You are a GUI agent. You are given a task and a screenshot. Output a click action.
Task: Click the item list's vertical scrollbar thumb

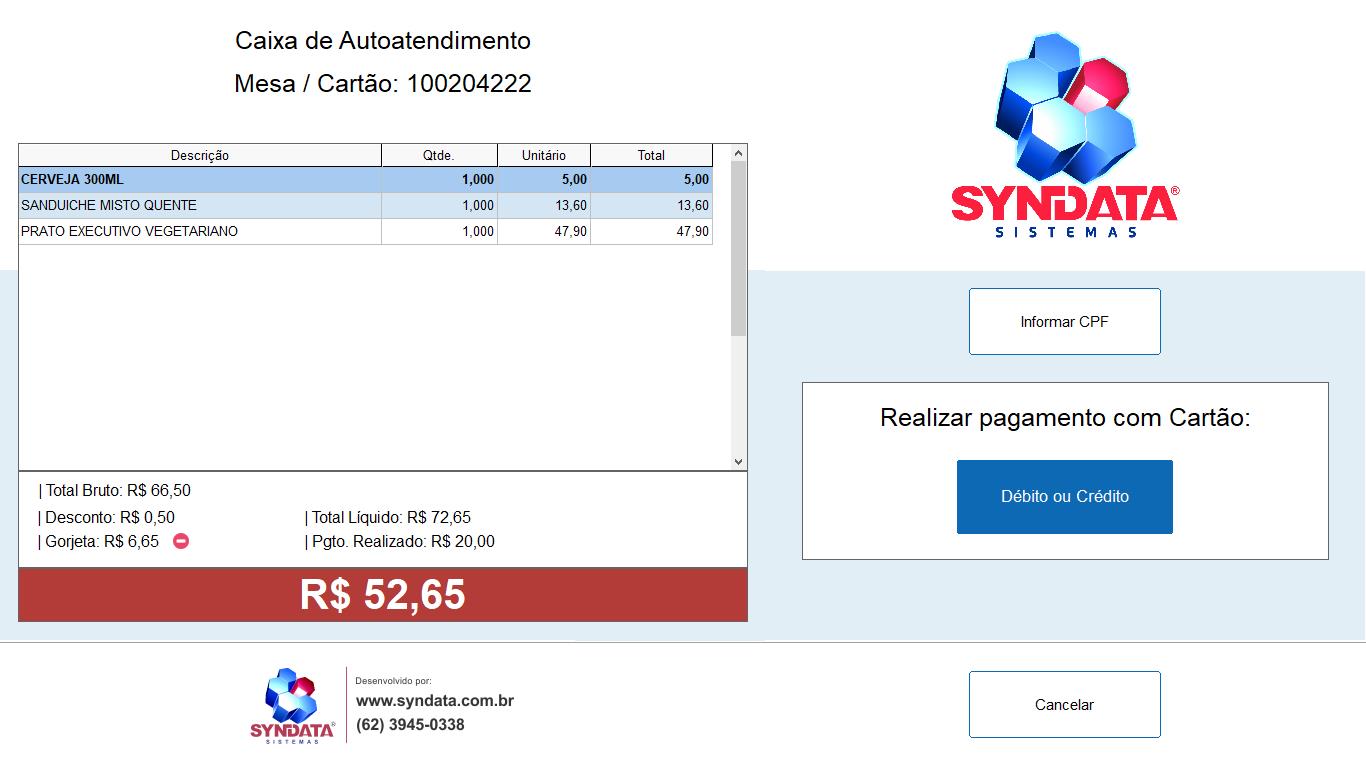(738, 248)
